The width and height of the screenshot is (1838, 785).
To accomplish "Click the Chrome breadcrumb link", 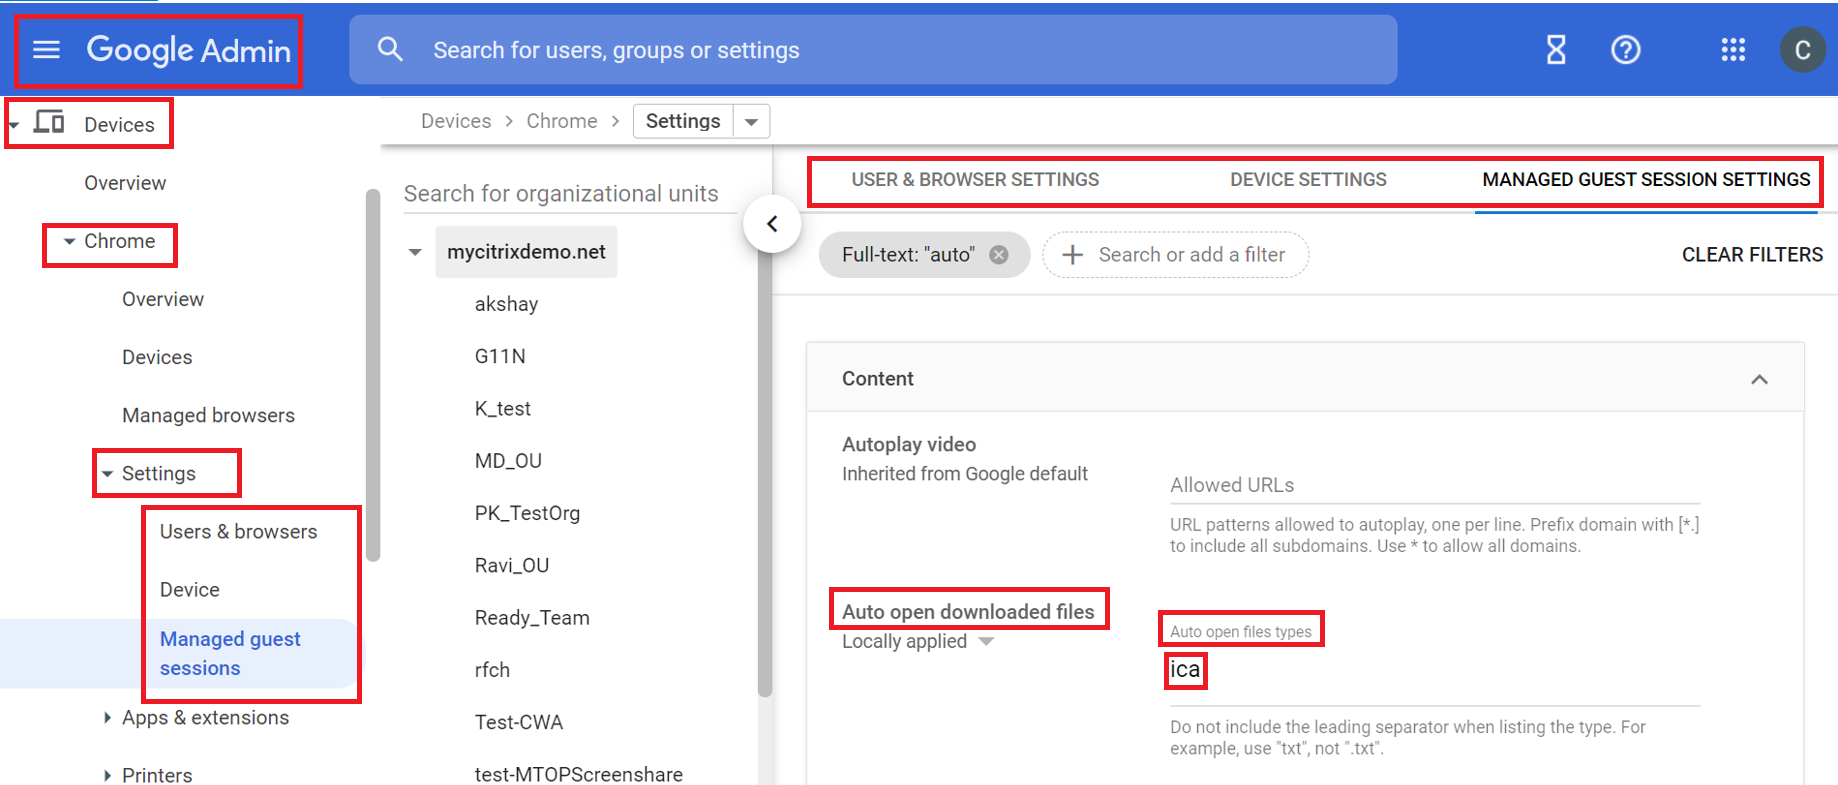I will coord(561,121).
